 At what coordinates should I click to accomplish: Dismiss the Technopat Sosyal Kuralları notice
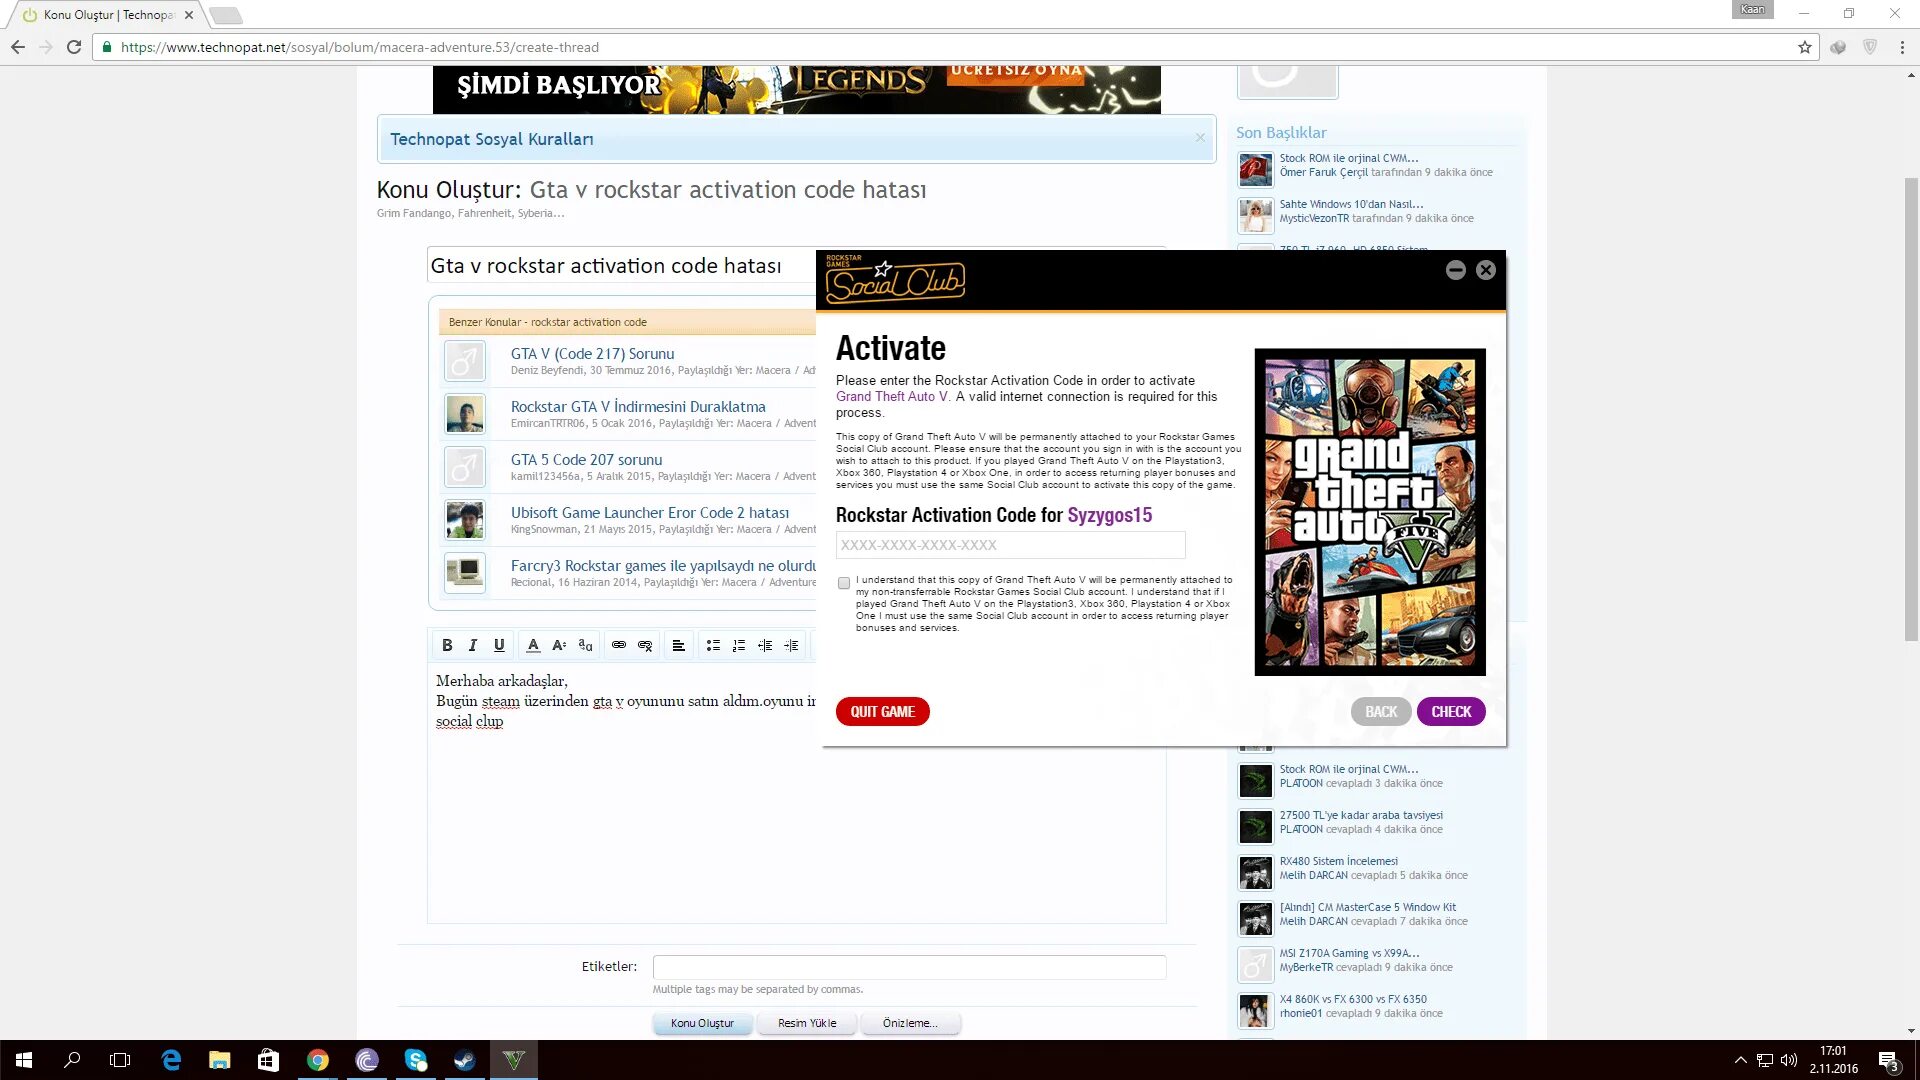[1200, 138]
